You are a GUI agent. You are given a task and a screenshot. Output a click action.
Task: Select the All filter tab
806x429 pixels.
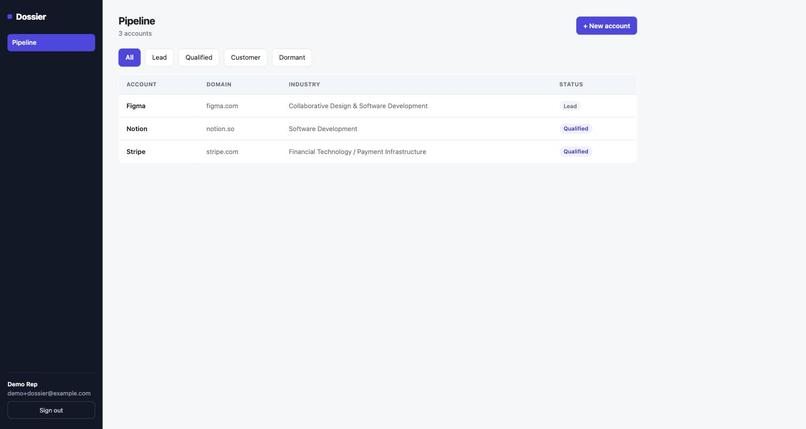[x=129, y=58]
